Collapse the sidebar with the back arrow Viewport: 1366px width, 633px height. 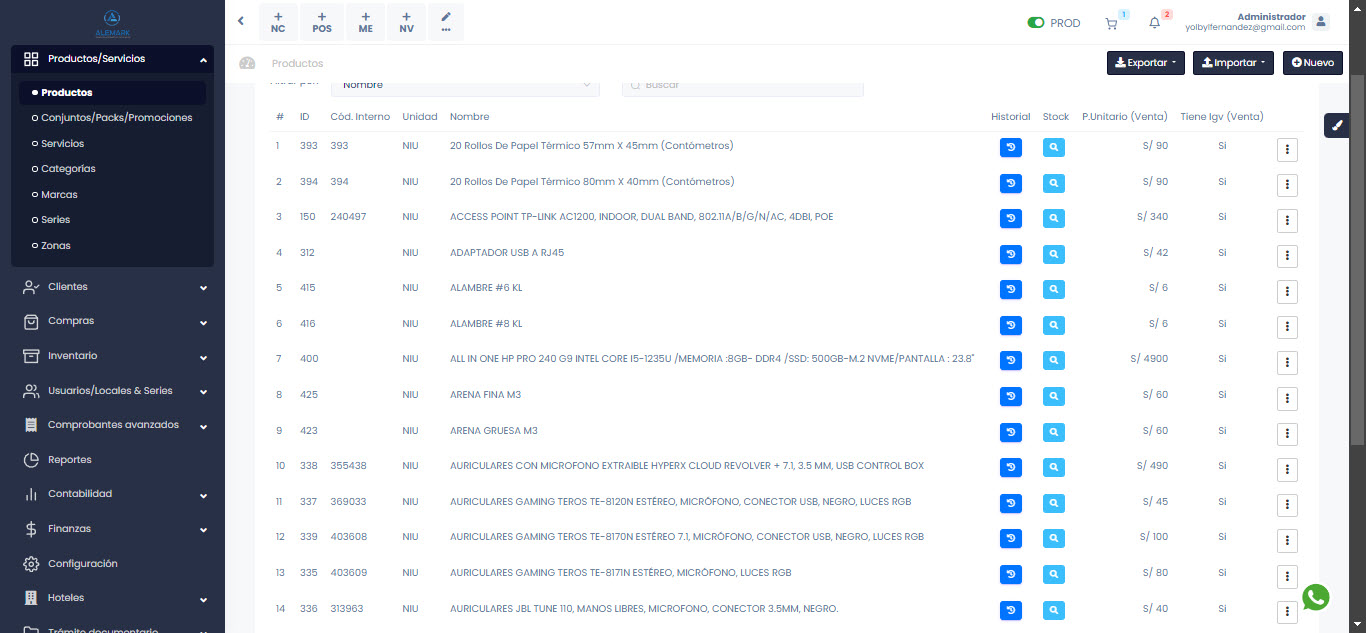[241, 21]
